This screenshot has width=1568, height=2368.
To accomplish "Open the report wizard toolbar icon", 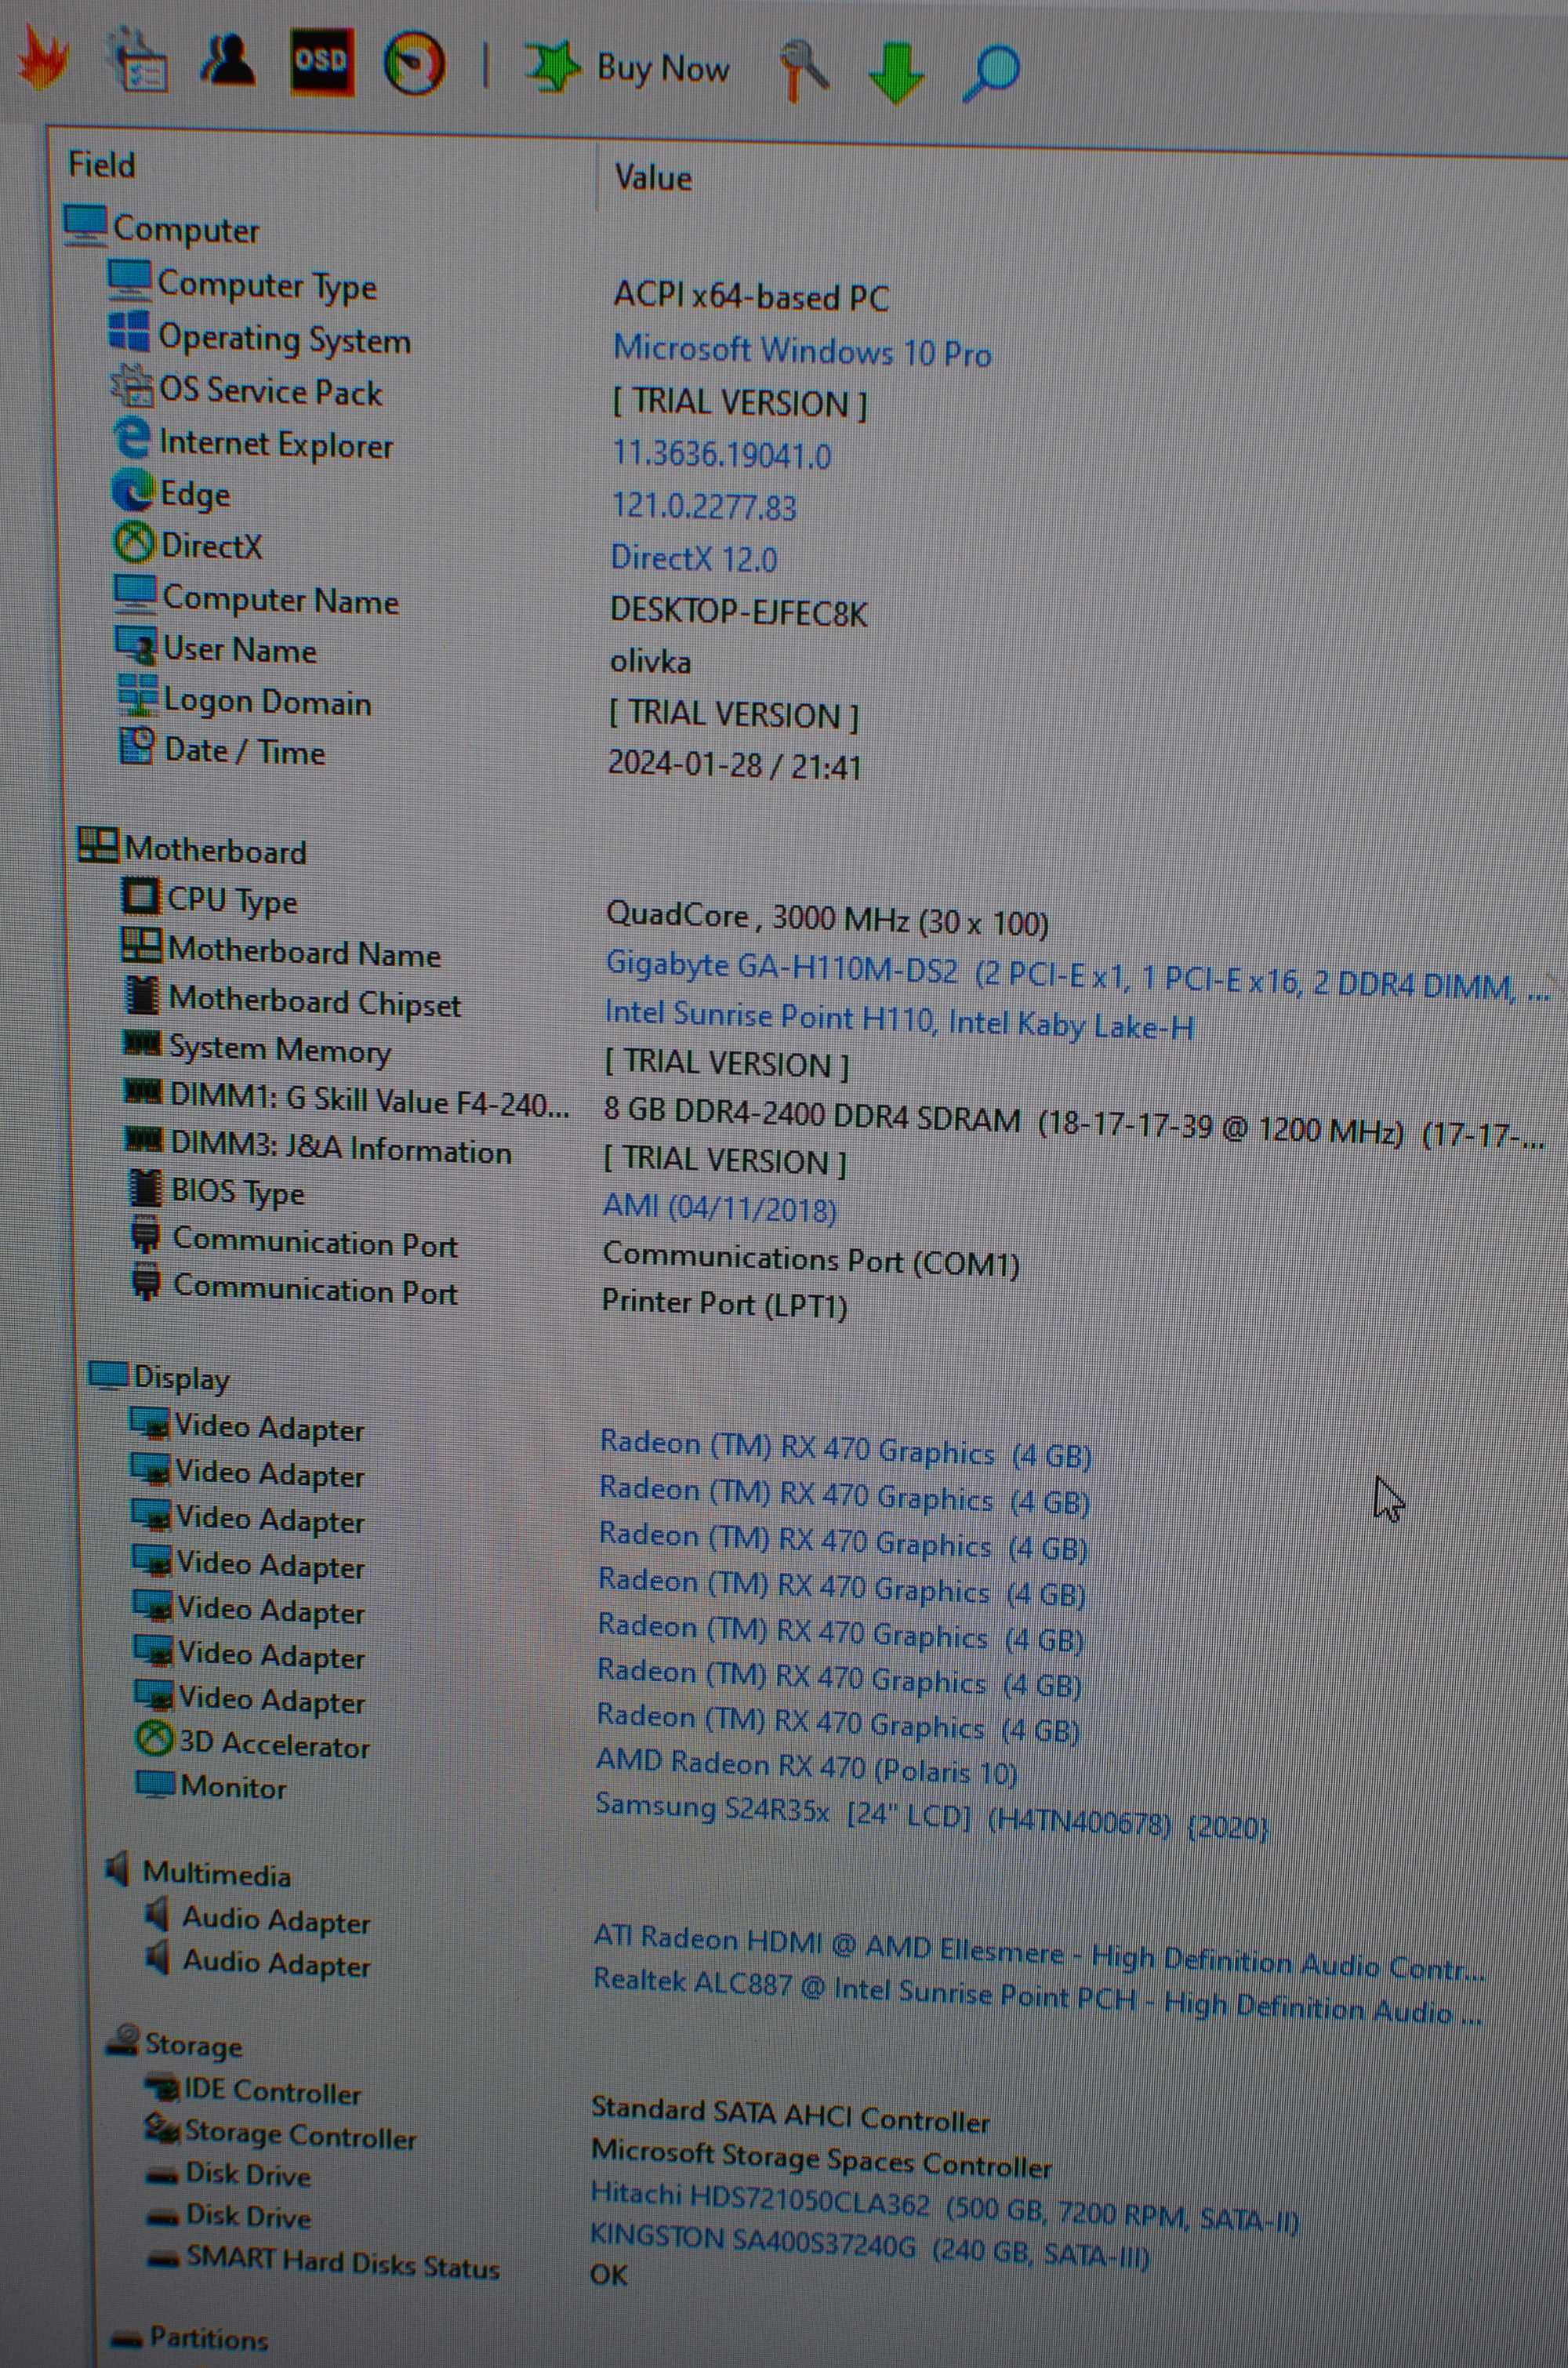I will 138,62.
